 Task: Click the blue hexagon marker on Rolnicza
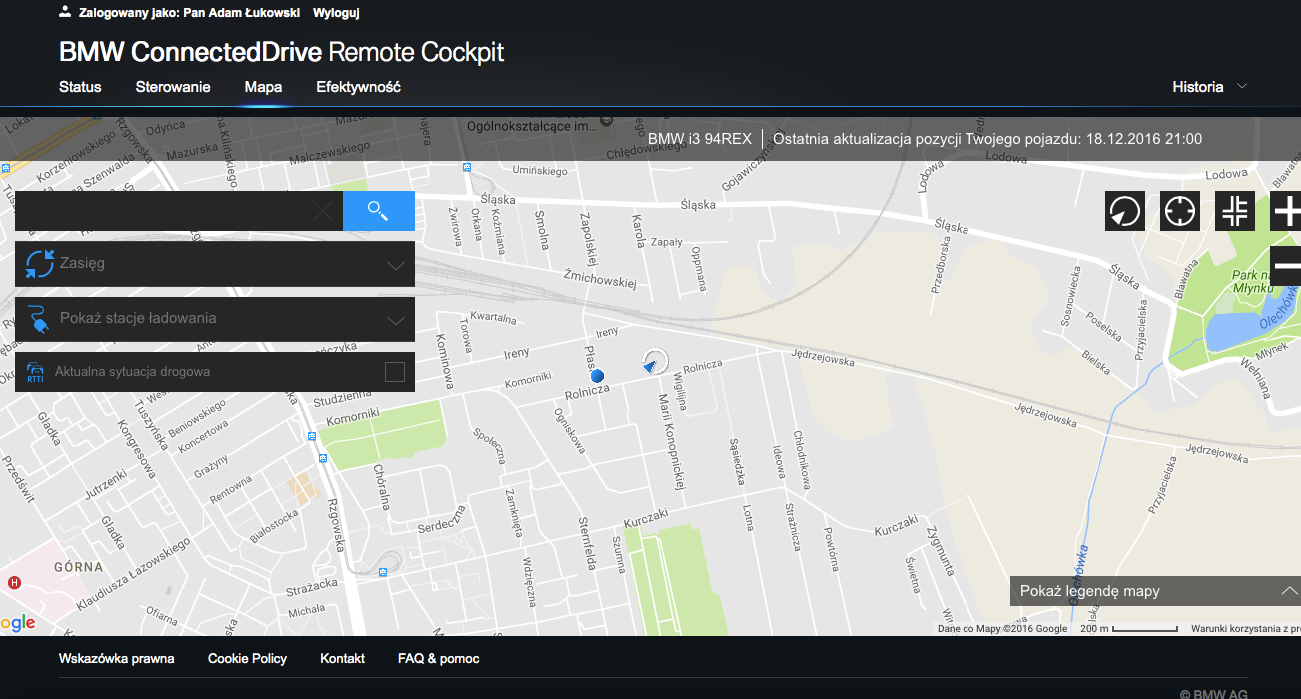click(x=597, y=376)
